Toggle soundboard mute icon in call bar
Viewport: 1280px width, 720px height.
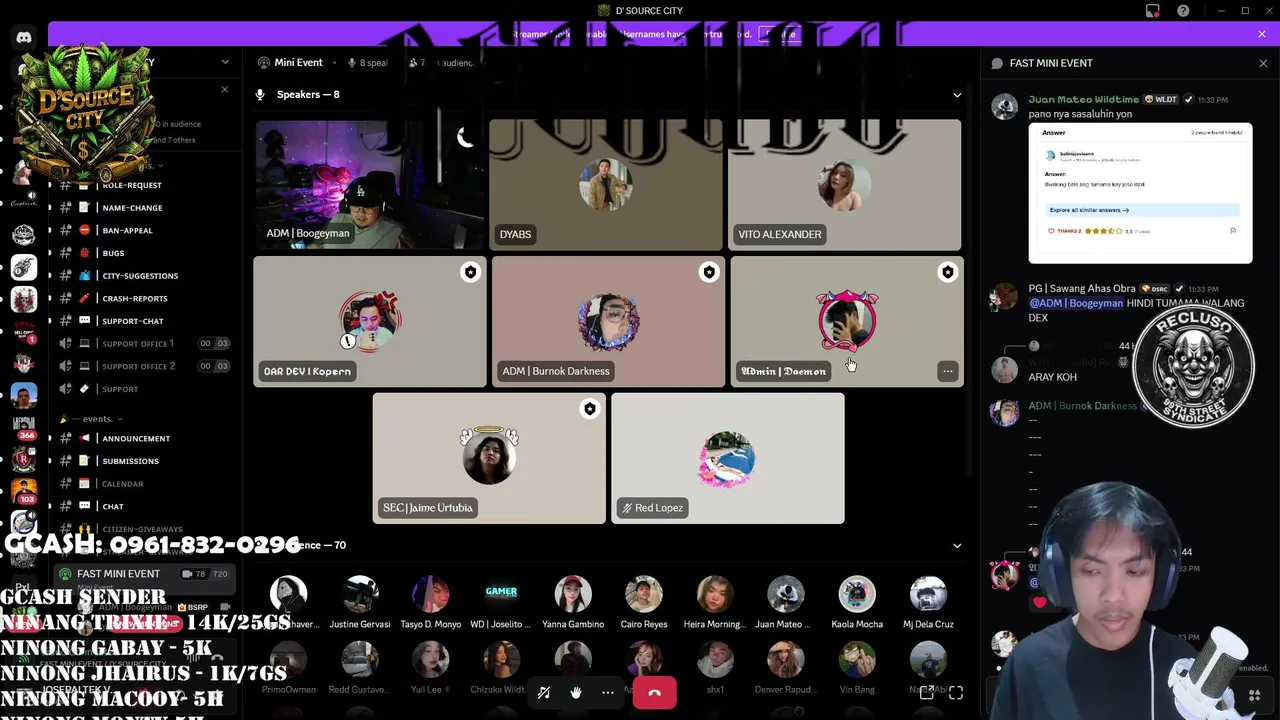544,692
